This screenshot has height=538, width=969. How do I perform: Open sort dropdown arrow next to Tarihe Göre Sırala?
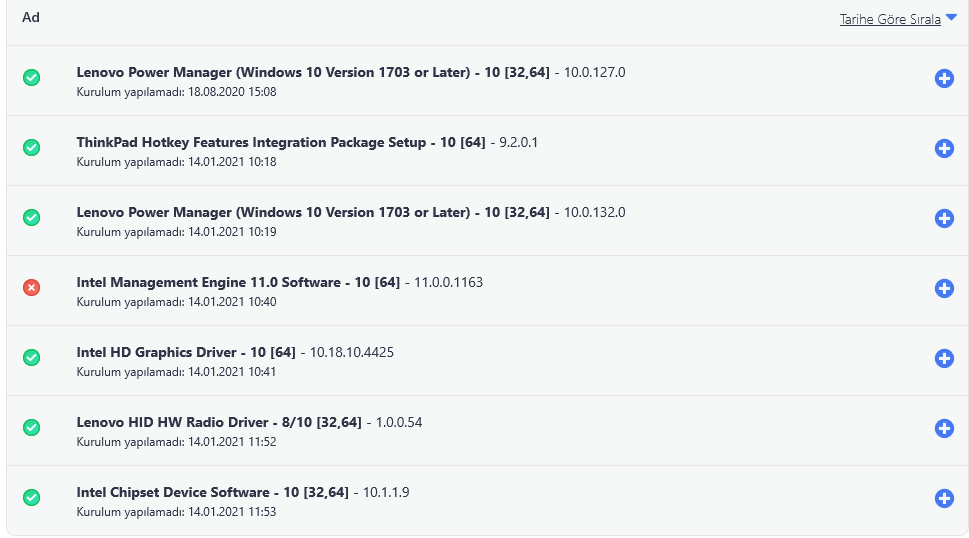coord(952,17)
